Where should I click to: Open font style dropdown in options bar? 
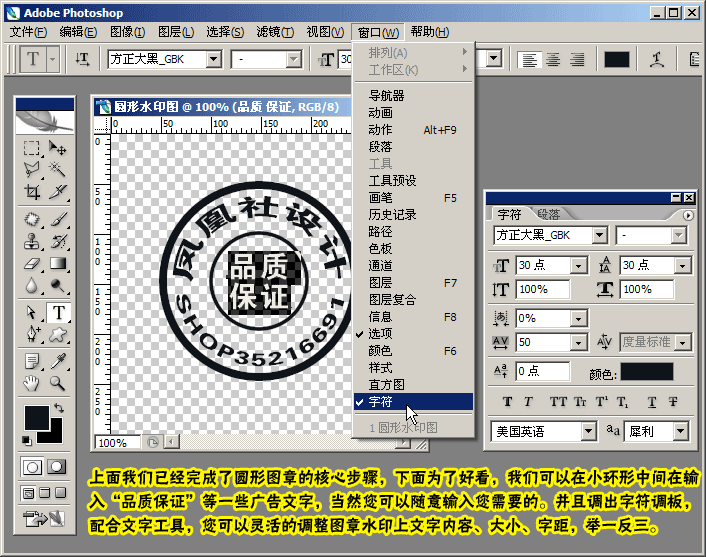pyautogui.click(x=294, y=59)
